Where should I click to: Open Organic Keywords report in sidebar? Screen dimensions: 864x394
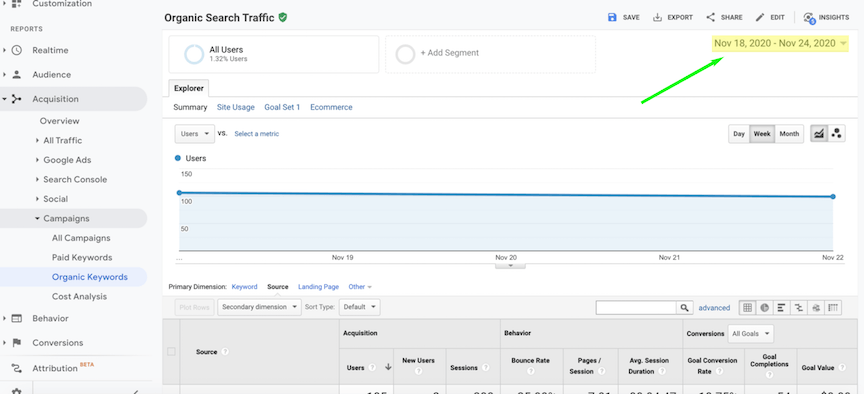(x=90, y=277)
